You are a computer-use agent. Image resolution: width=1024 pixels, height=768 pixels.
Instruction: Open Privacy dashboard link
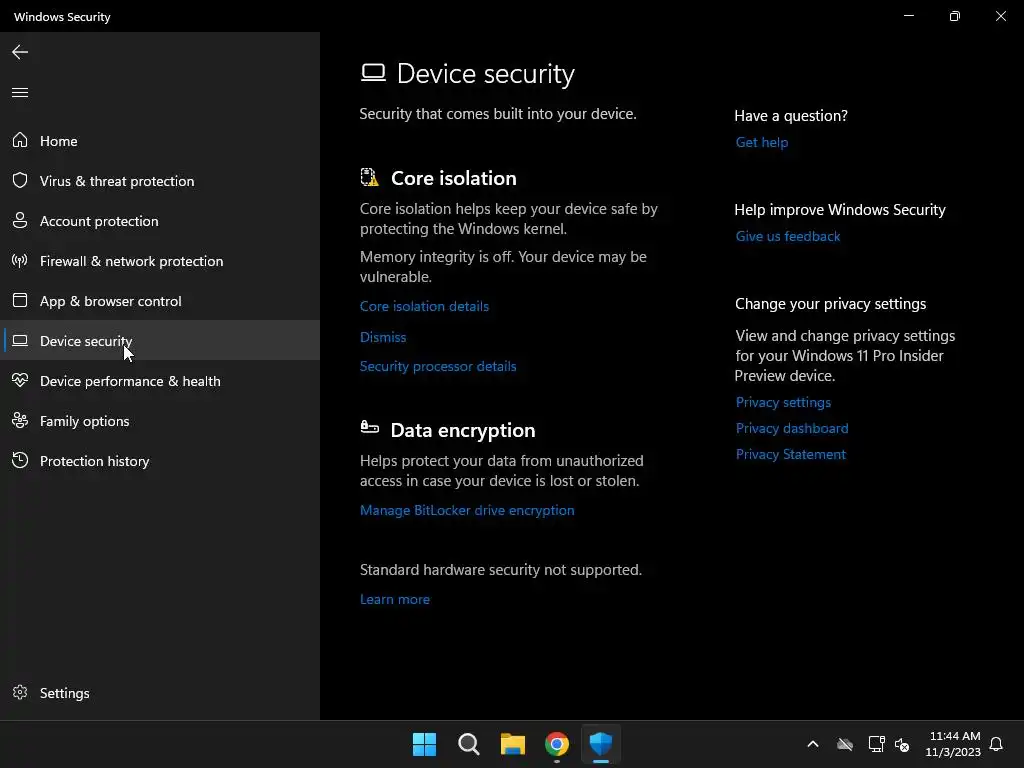tap(792, 428)
